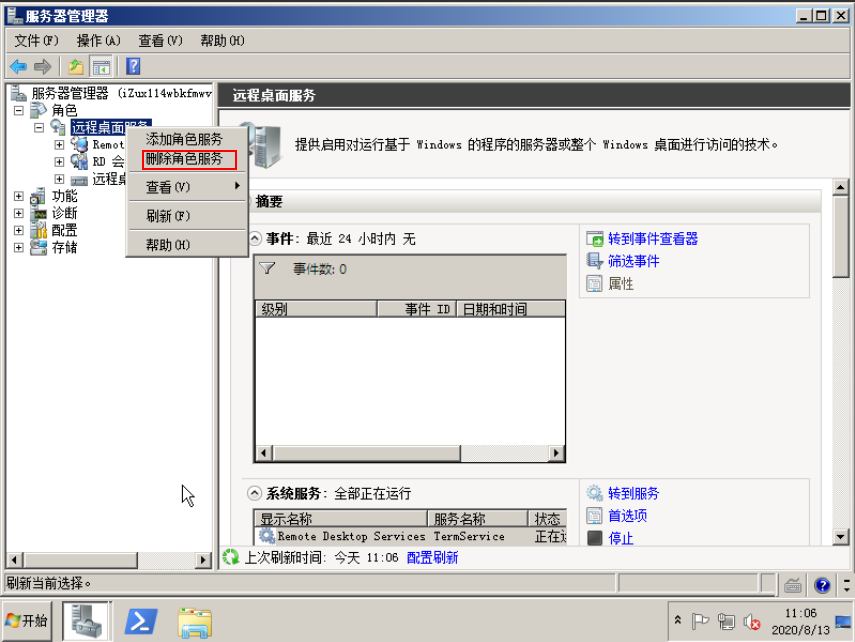This screenshot has height=642, width=855.
Task: Click the 诊断 diagnostics tree icon
Action: [x=38, y=213]
